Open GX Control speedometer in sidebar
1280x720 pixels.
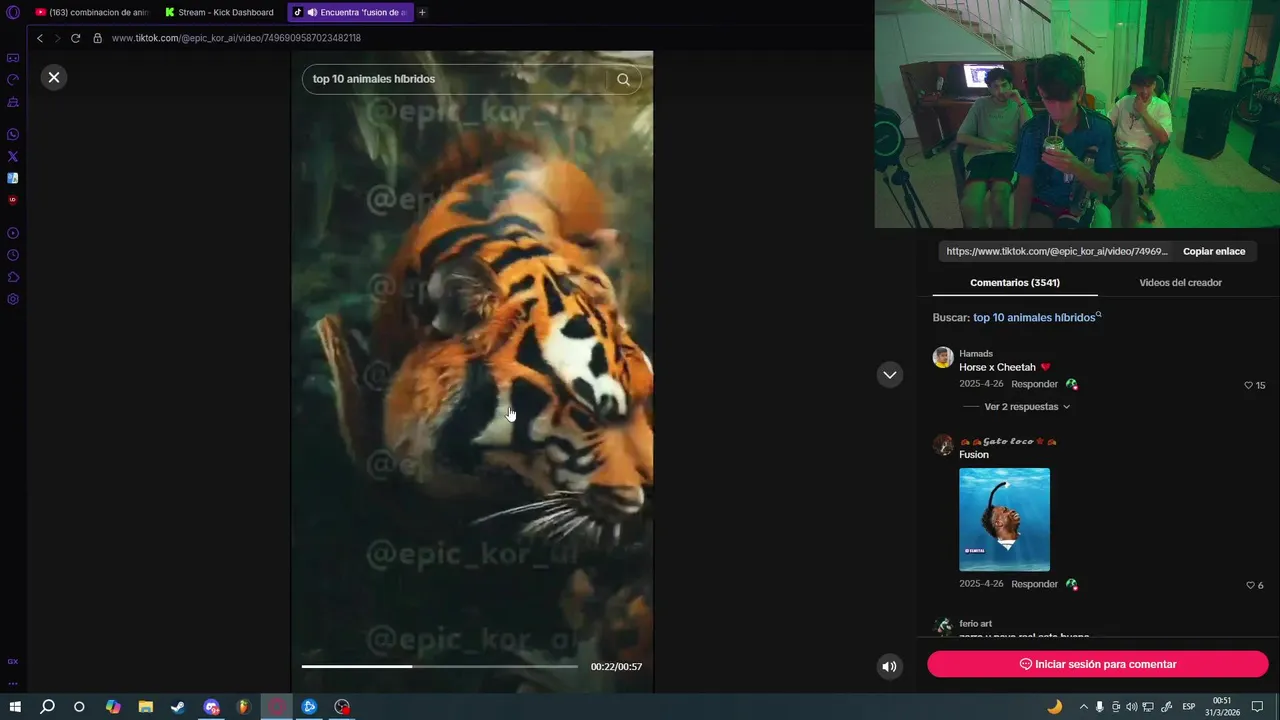pos(13,80)
